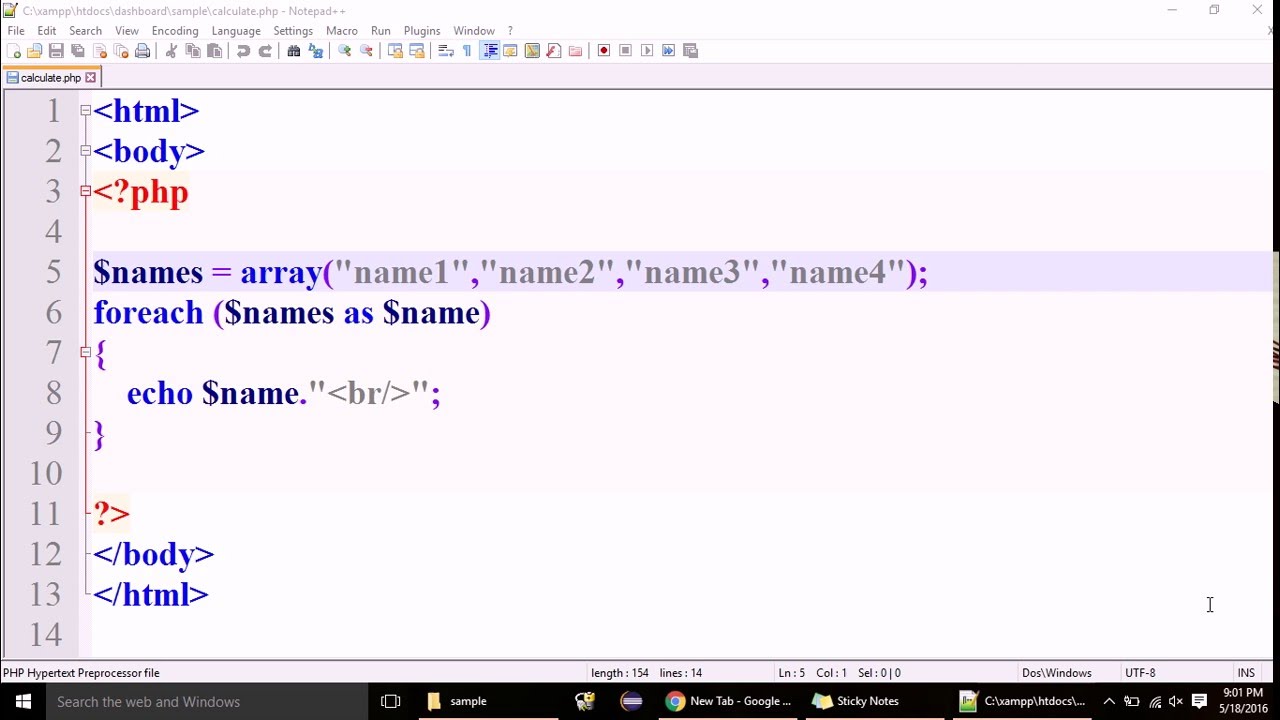This screenshot has height=720, width=1280.
Task: Click the Cut scissors icon
Action: tap(171, 51)
